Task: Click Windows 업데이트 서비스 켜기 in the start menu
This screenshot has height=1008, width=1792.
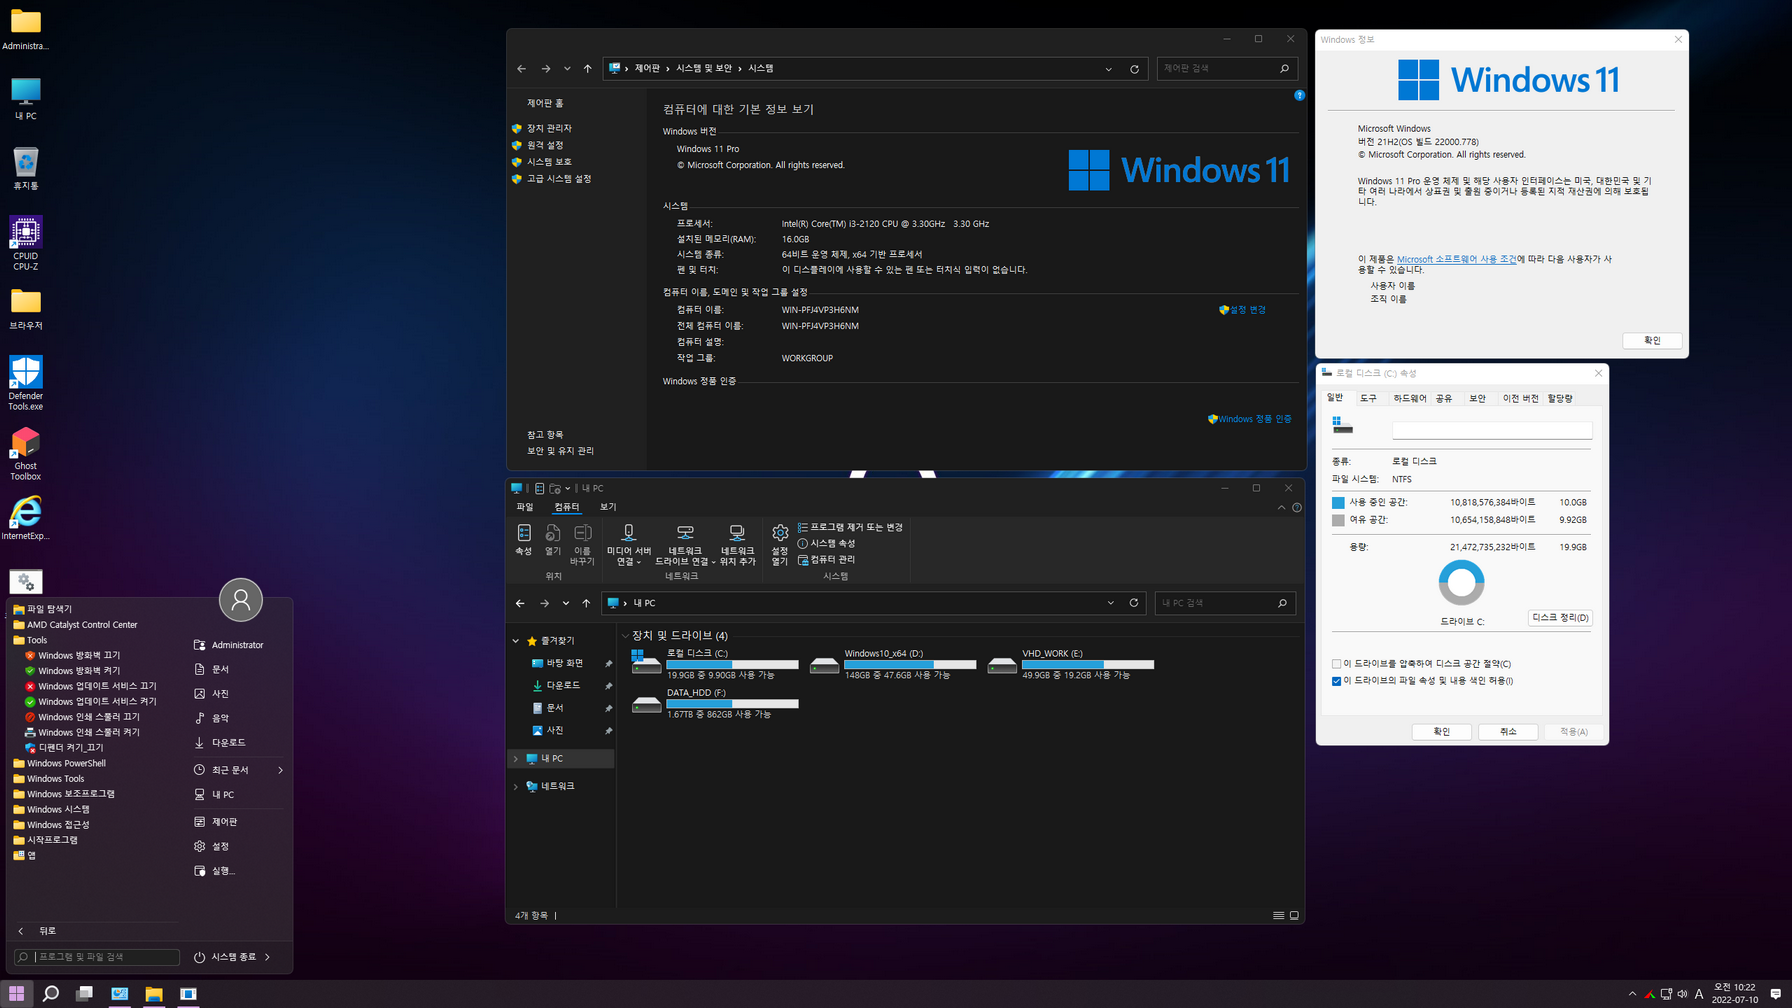Action: click(90, 701)
